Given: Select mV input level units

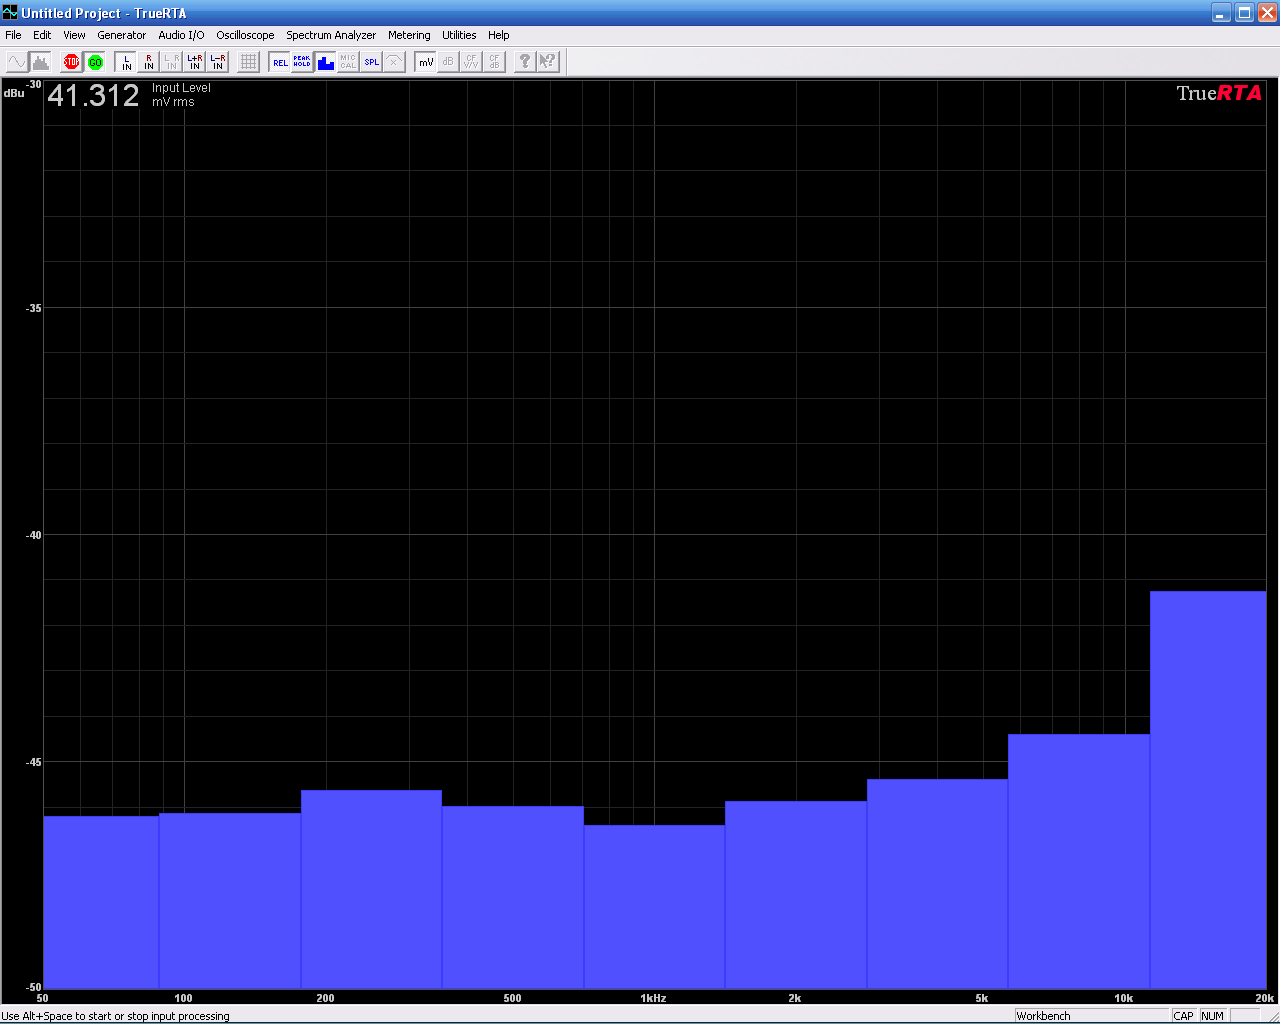Looking at the screenshot, I should pyautogui.click(x=425, y=62).
